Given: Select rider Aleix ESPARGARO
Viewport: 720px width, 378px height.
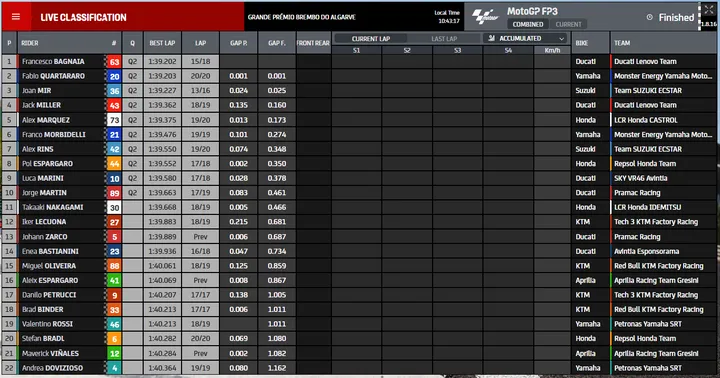Looking at the screenshot, I should pyautogui.click(x=50, y=281).
